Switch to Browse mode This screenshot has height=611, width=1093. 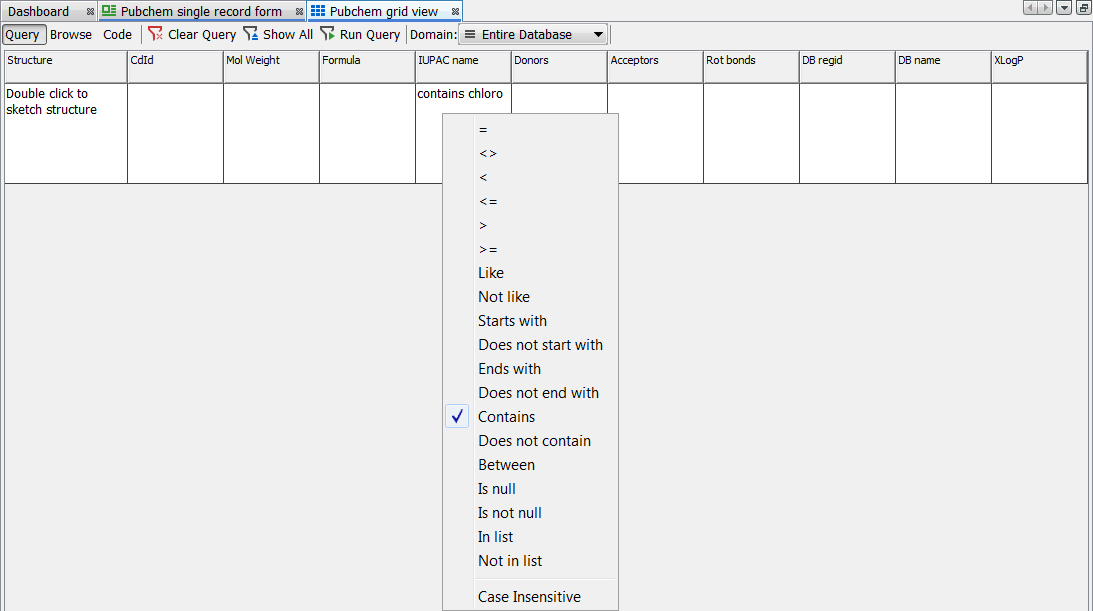(x=71, y=34)
